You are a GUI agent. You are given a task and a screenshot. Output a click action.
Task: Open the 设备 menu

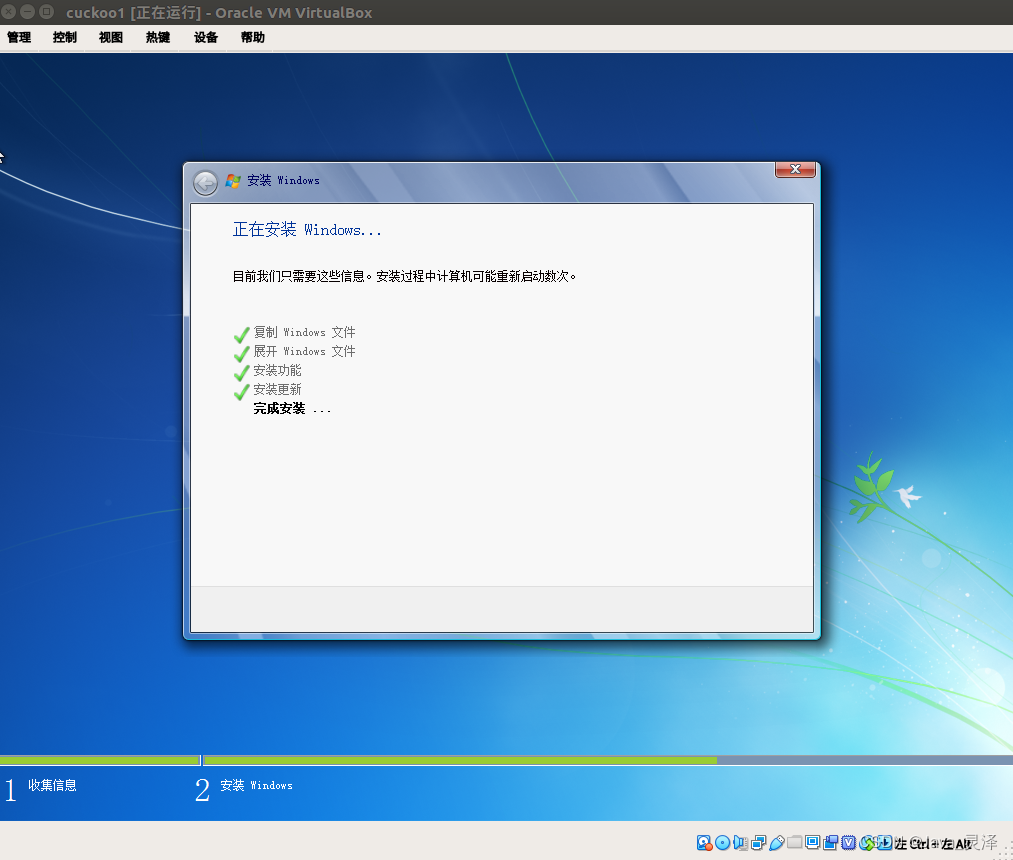click(205, 37)
